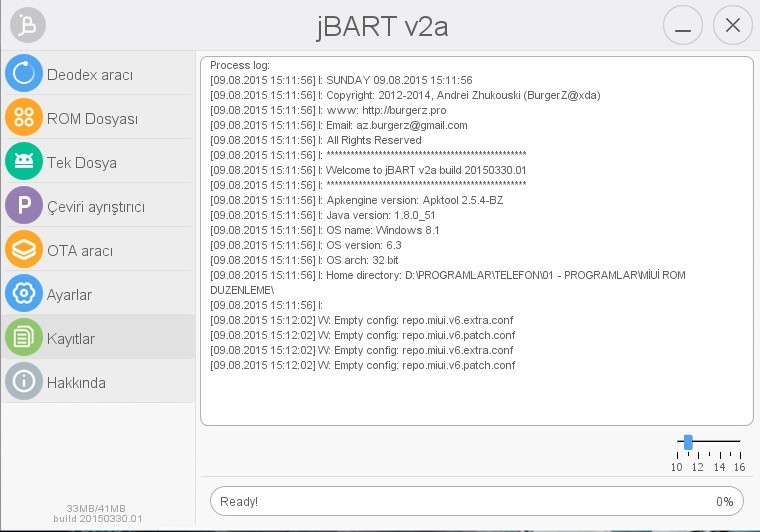Click the green documents Kayıtlar icon
This screenshot has height=532, width=760.
pos(24,337)
